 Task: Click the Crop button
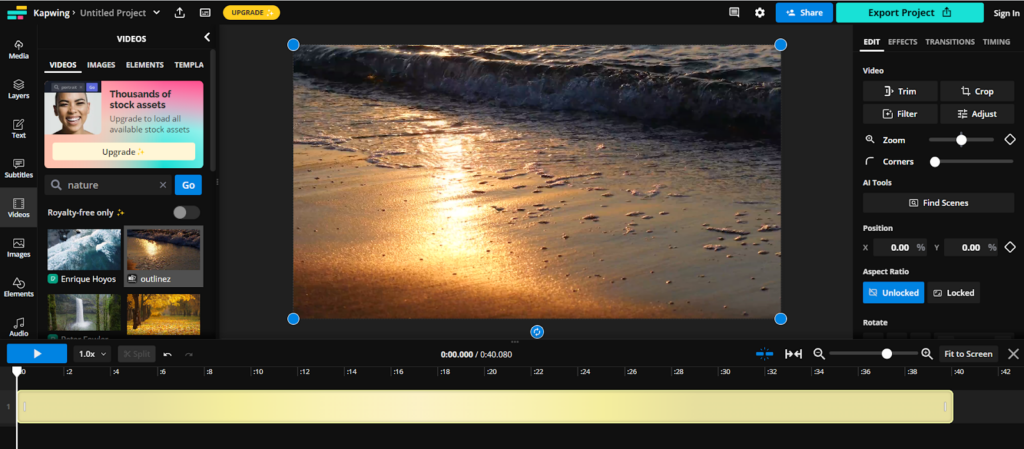(x=977, y=91)
